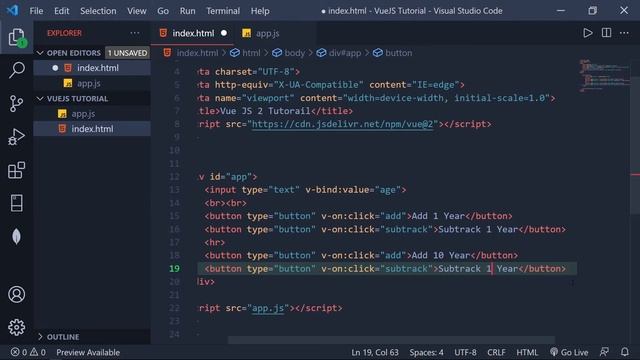Open Explorer Views and More Actions ellipsis

click(x=135, y=33)
